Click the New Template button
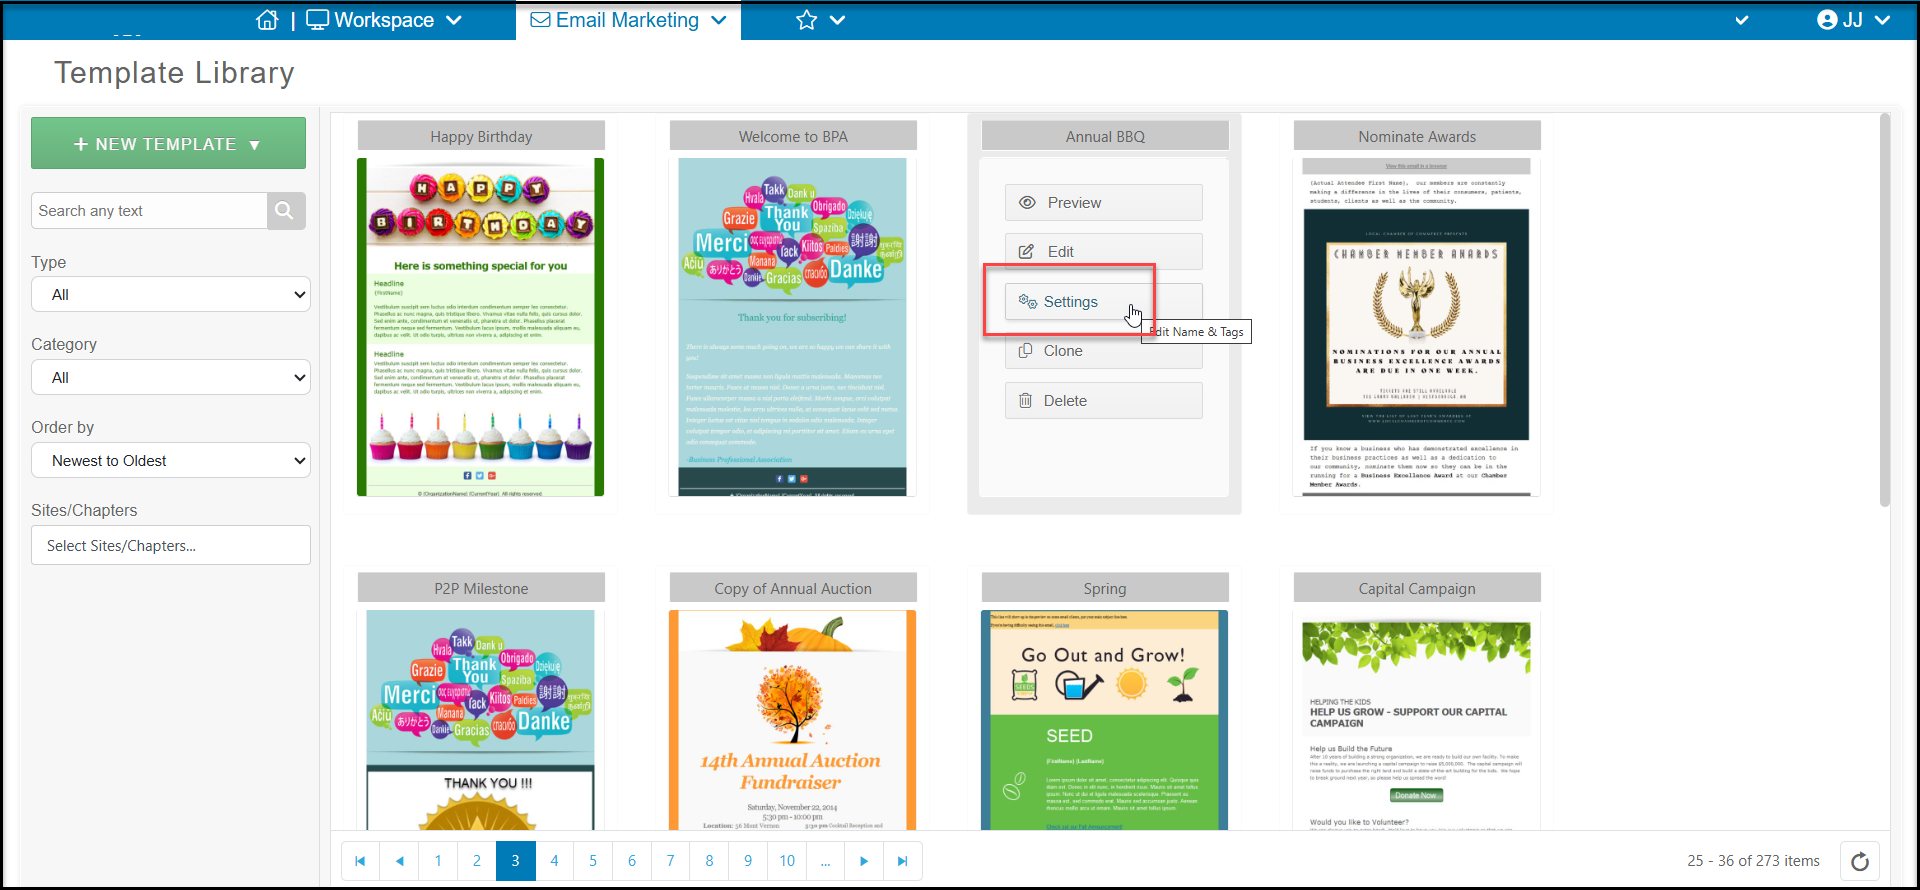Viewport: 1920px width, 890px height. (x=168, y=144)
